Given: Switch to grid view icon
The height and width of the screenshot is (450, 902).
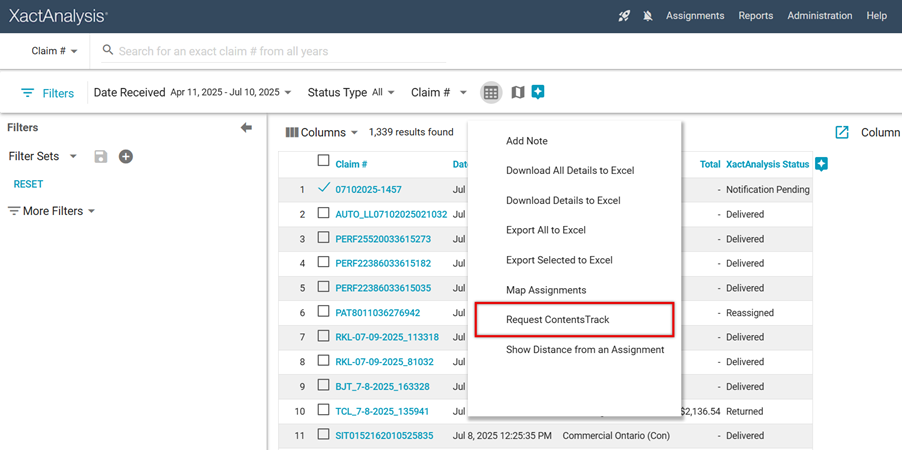Looking at the screenshot, I should pos(490,92).
